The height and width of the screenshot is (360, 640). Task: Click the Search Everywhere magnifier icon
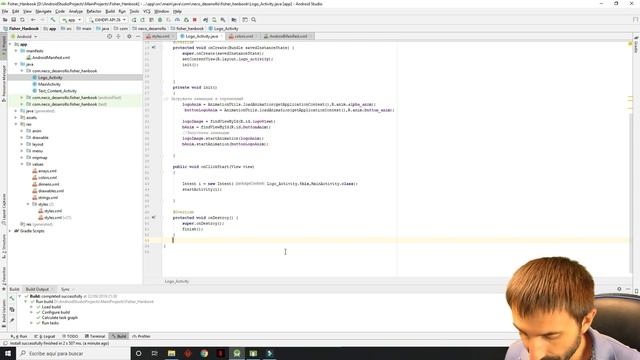pyautogui.click(x=253, y=20)
